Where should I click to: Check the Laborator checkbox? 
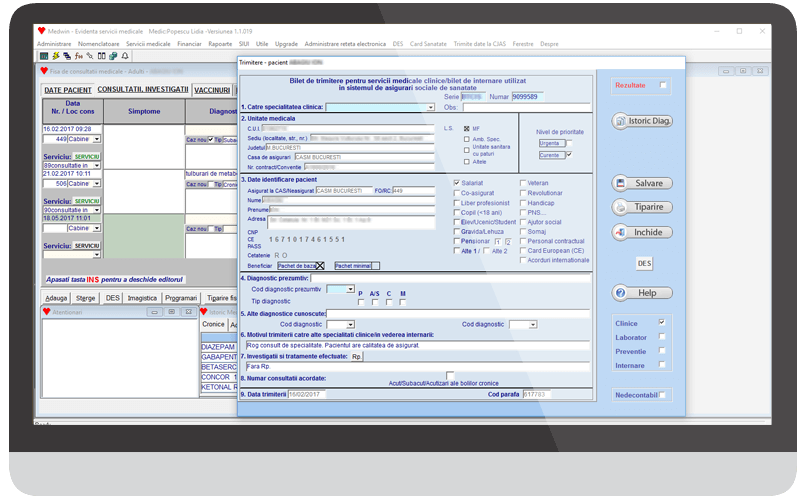[662, 337]
